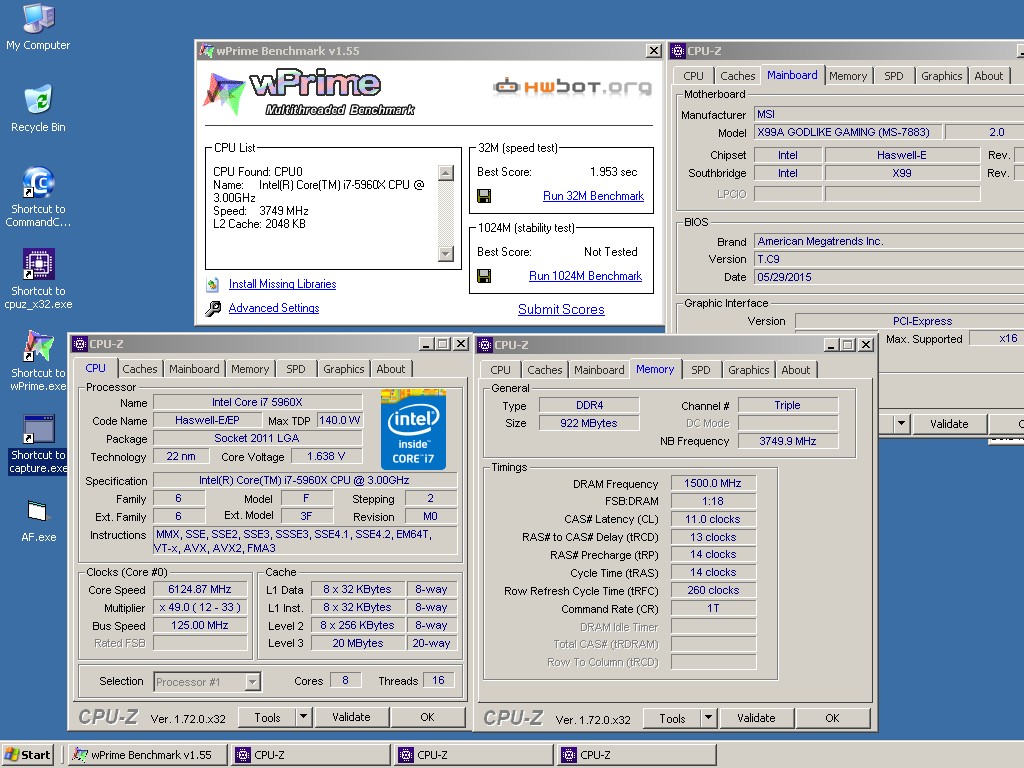Click save icon beside Run 32M Benchmark

click(484, 196)
